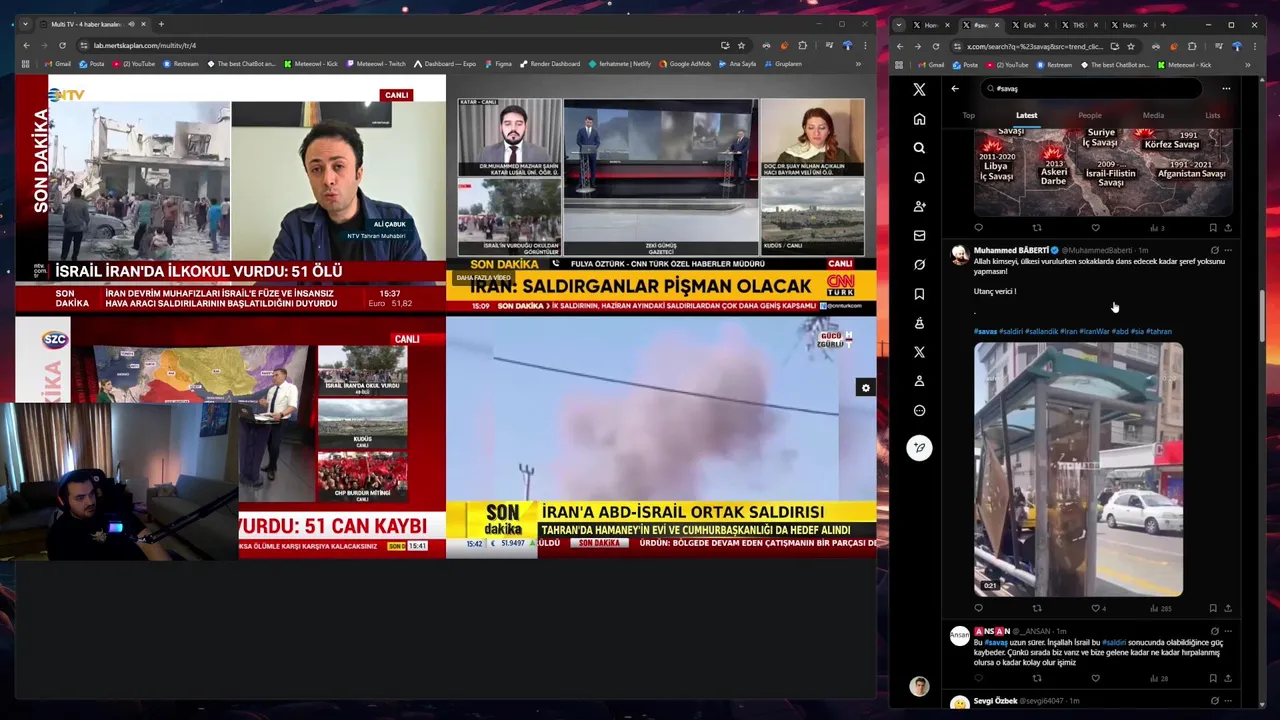Open Profile icon in X sidebar

click(919, 381)
